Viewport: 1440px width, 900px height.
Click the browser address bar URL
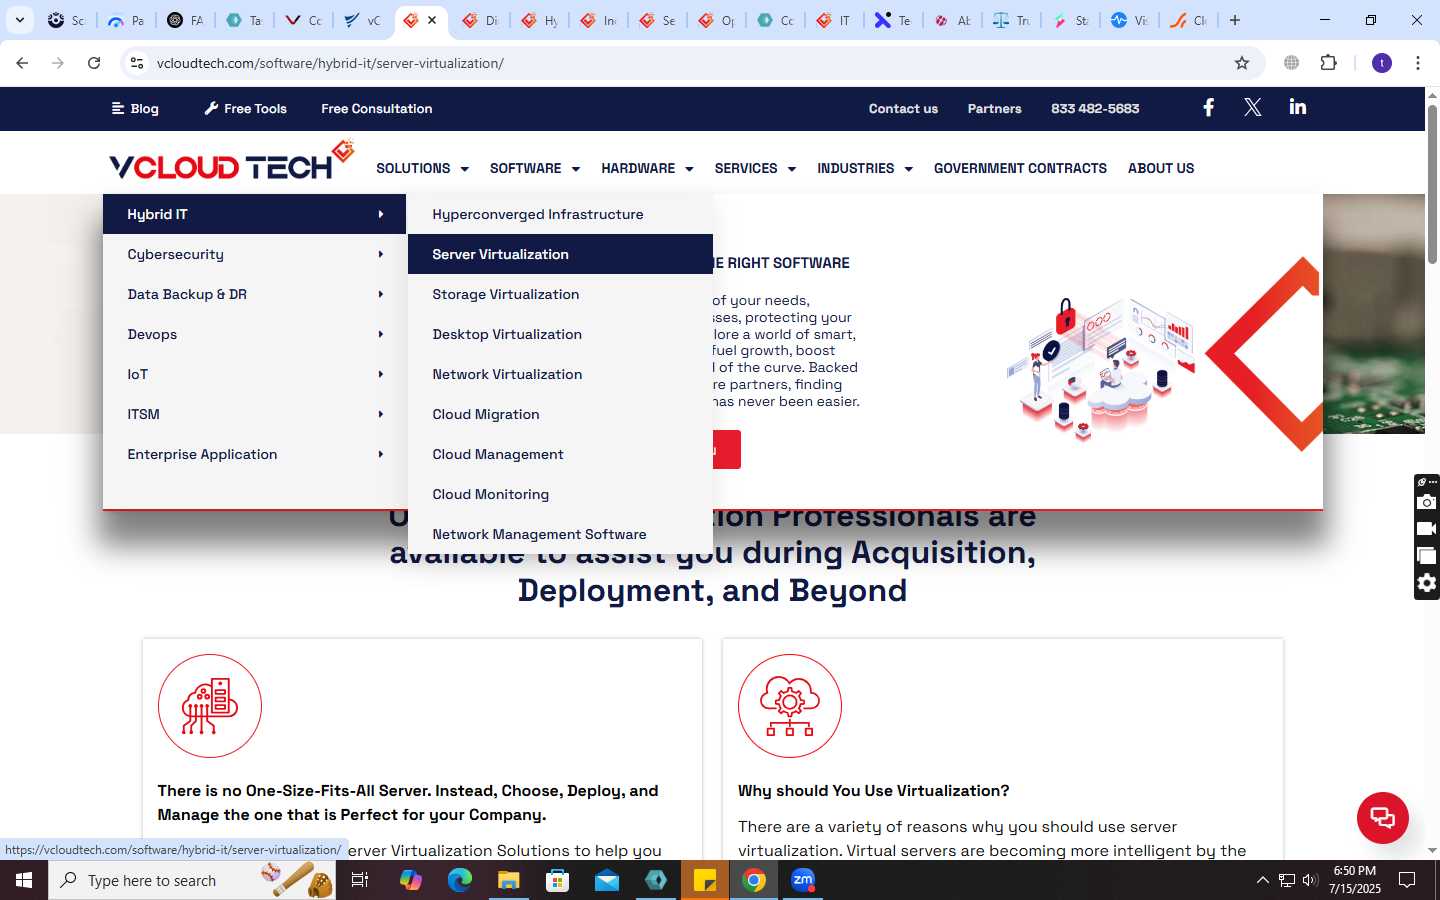pos(330,63)
